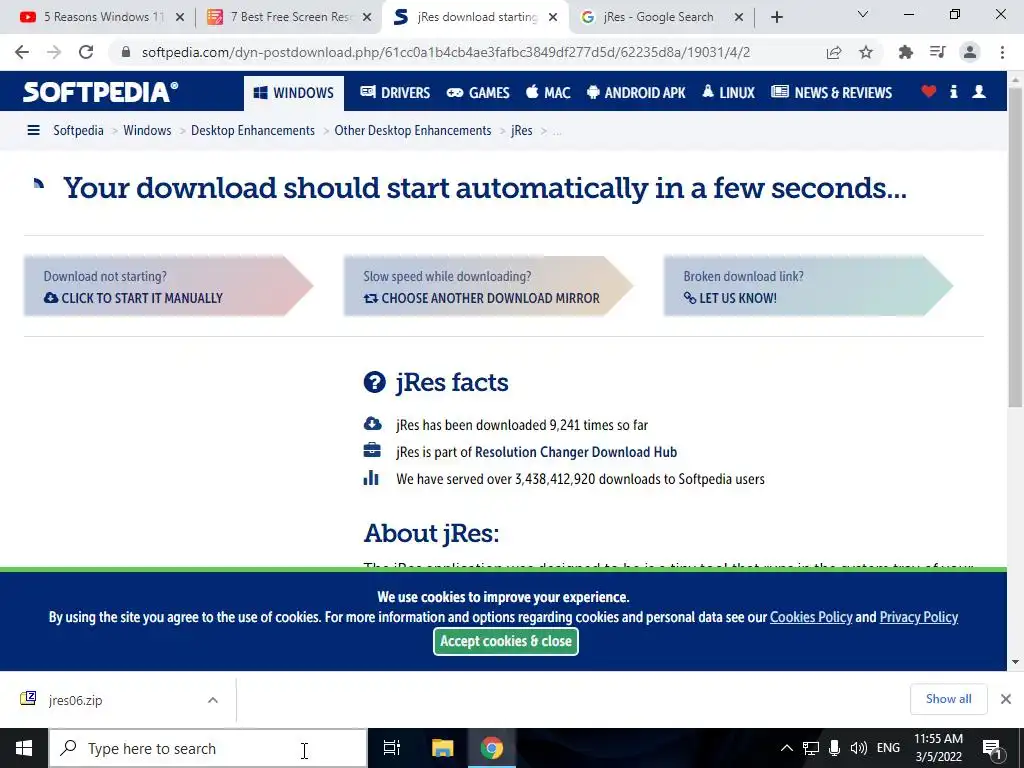Open the media control icon in toolbar

pos(937,52)
